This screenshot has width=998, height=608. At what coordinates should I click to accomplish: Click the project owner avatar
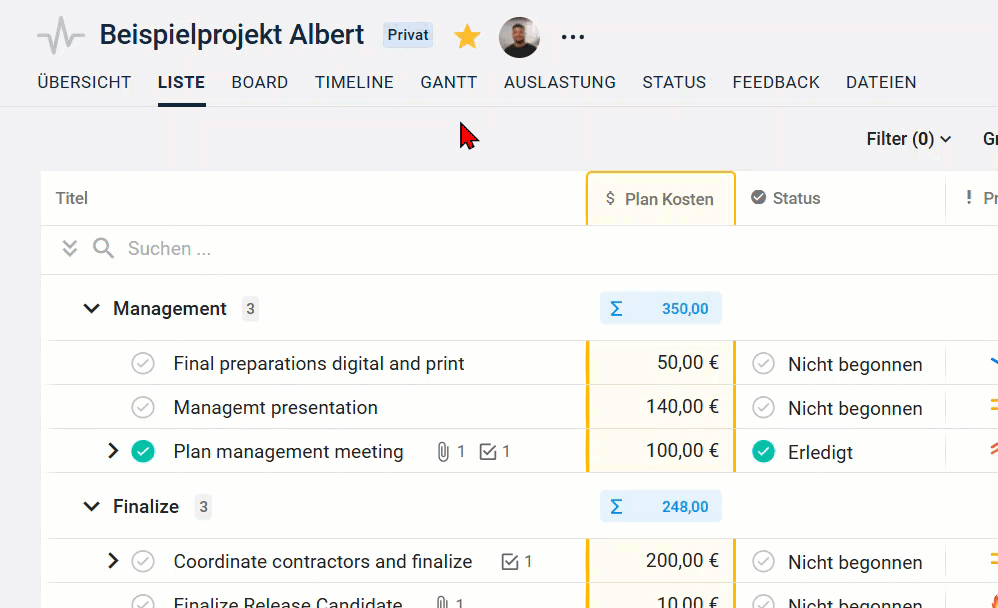coord(519,37)
